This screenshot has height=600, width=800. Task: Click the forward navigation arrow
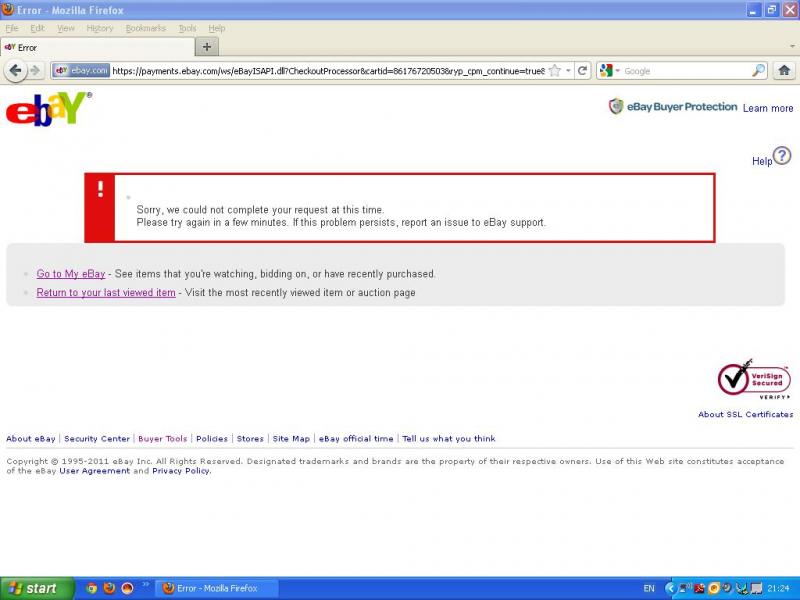35,70
